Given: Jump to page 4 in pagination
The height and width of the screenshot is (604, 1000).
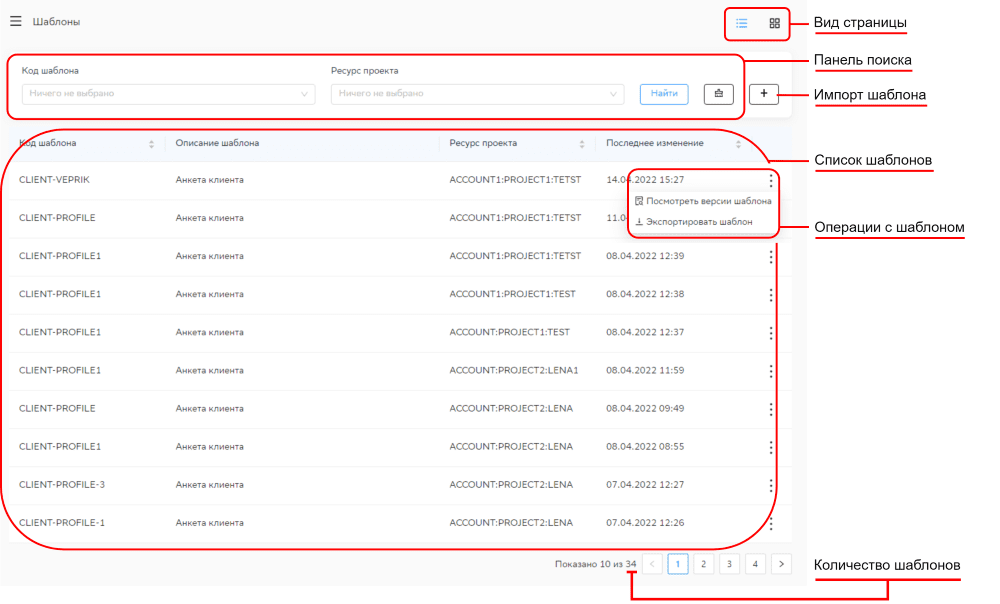Looking at the screenshot, I should click(x=755, y=564).
